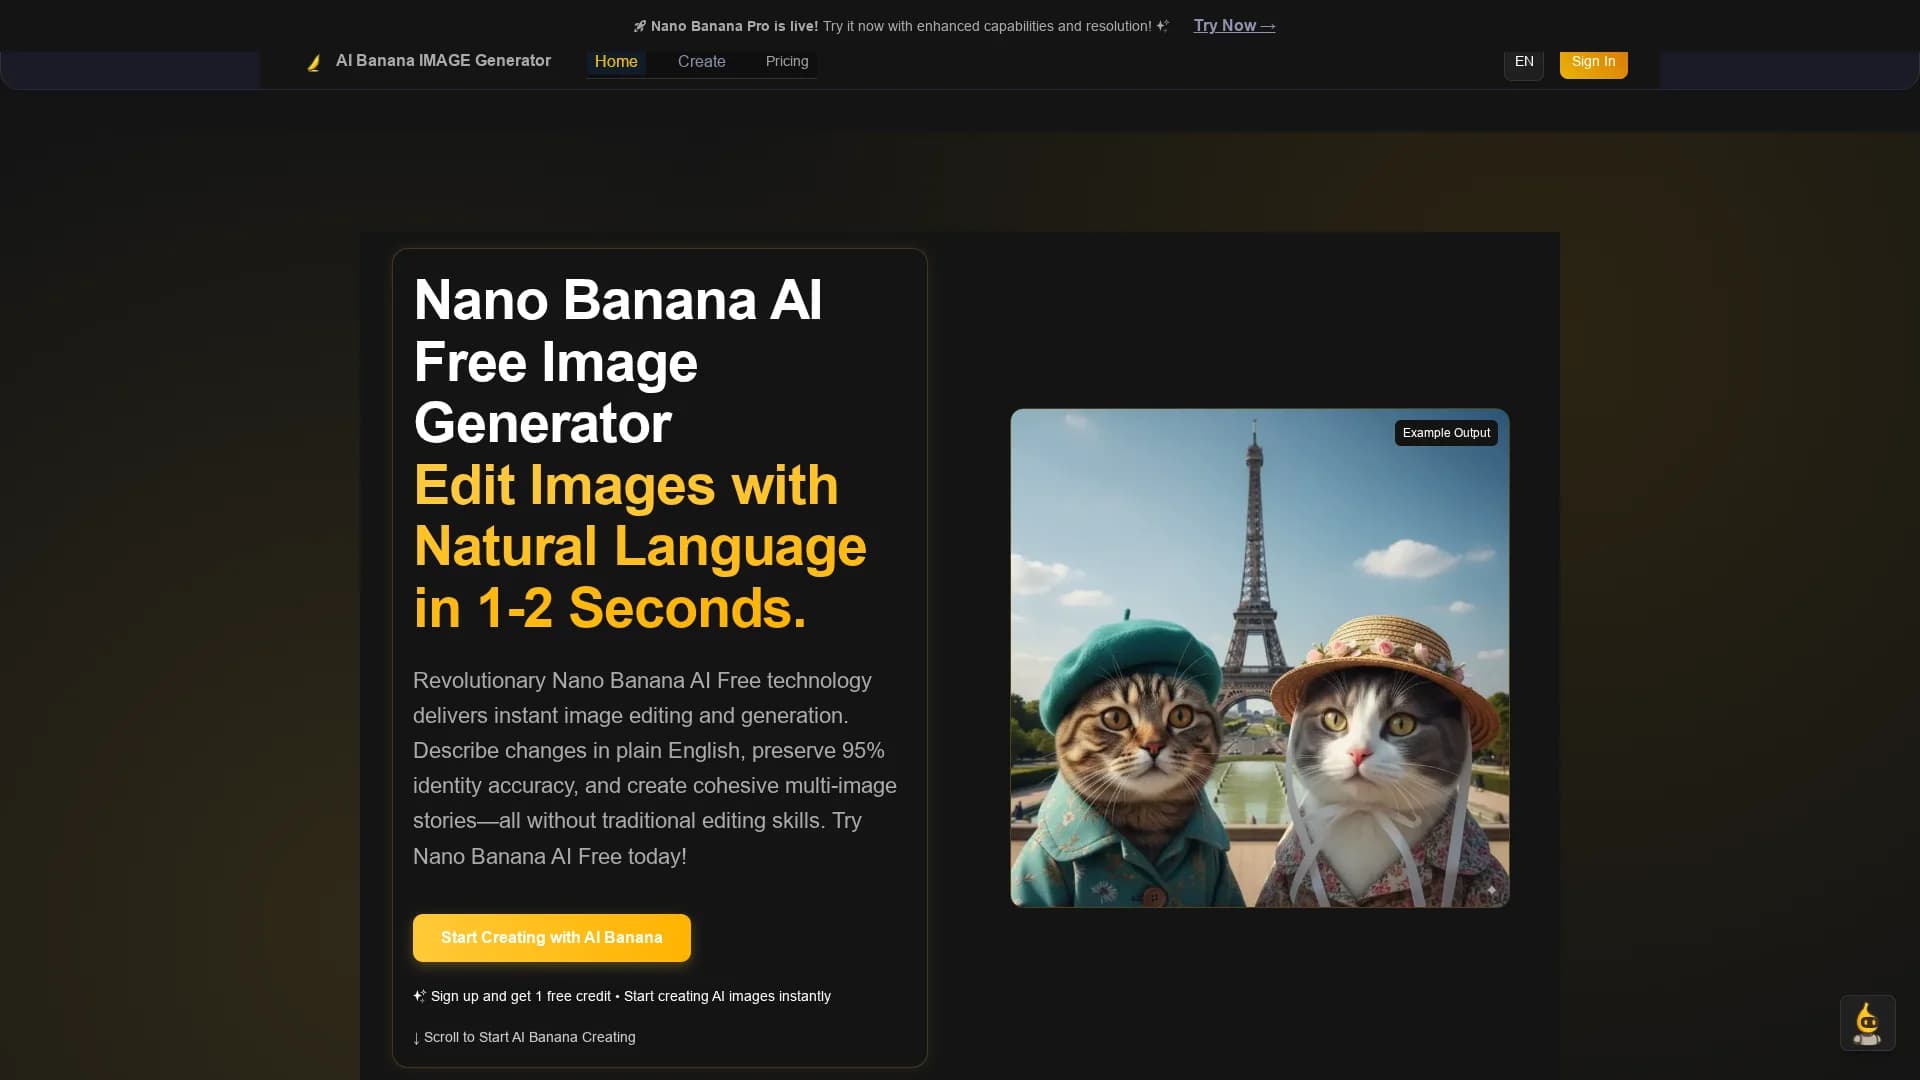Follow the Try Now link in the banner
Viewport: 1920px width, 1080px height.
coord(1234,26)
